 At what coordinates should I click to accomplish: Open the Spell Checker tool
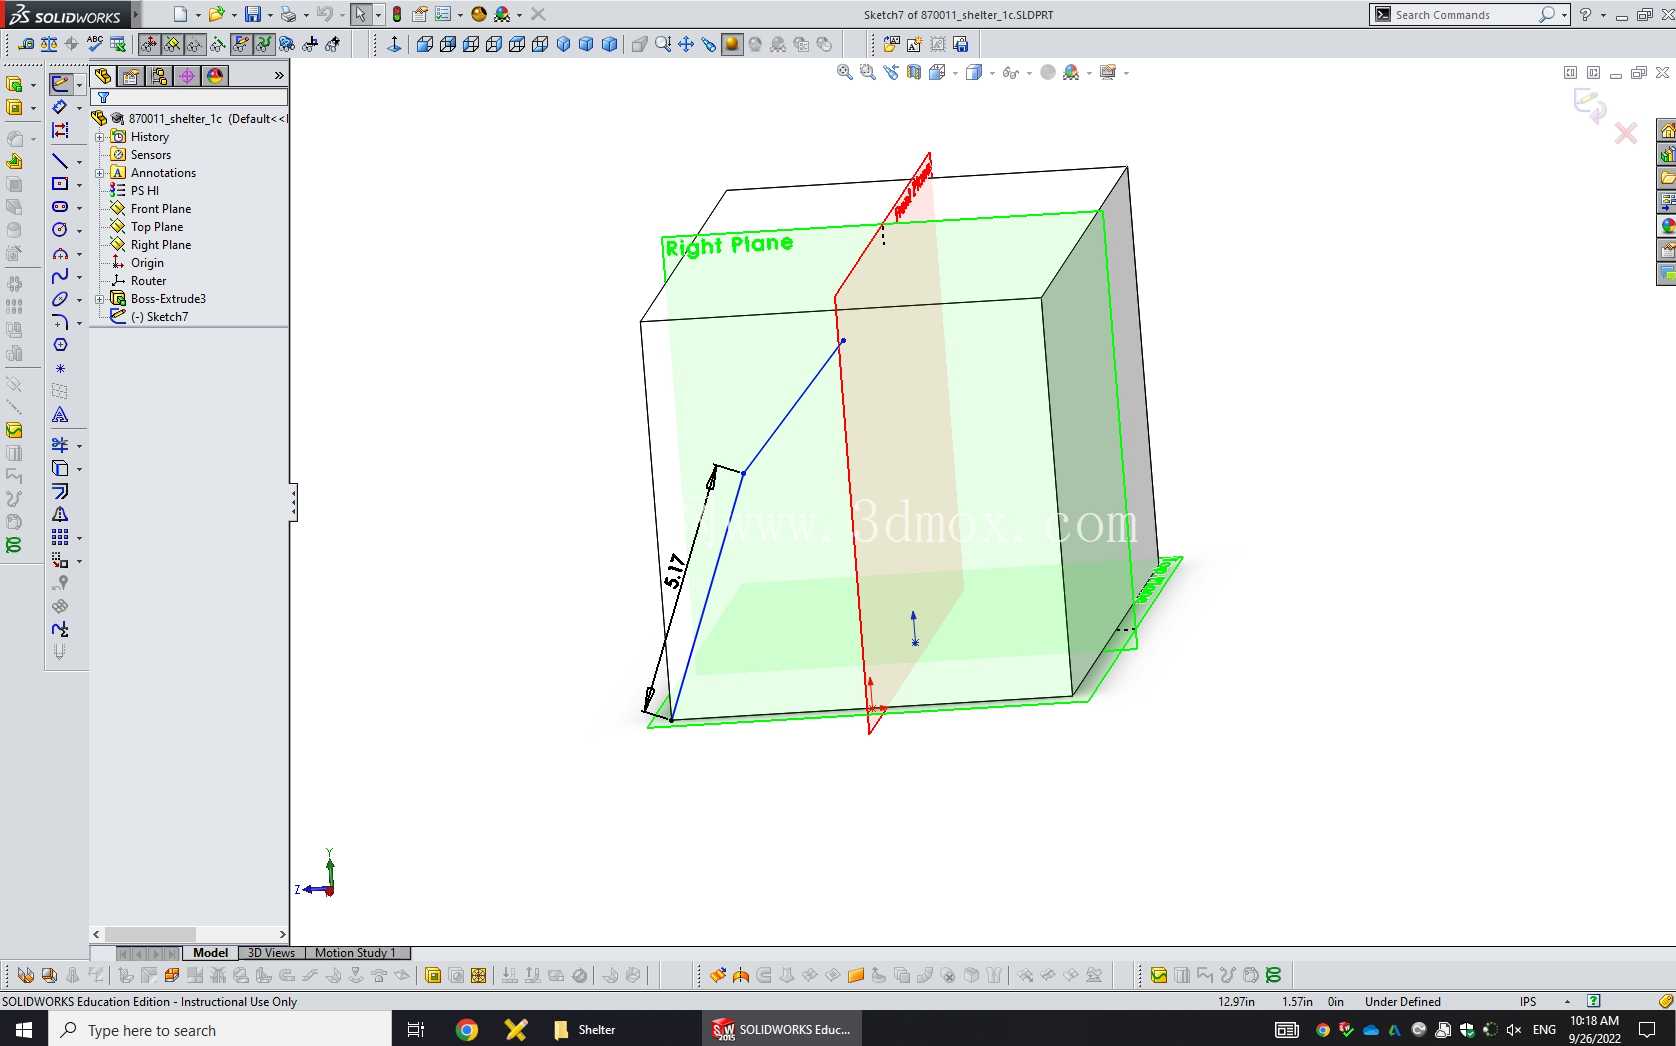pos(95,44)
